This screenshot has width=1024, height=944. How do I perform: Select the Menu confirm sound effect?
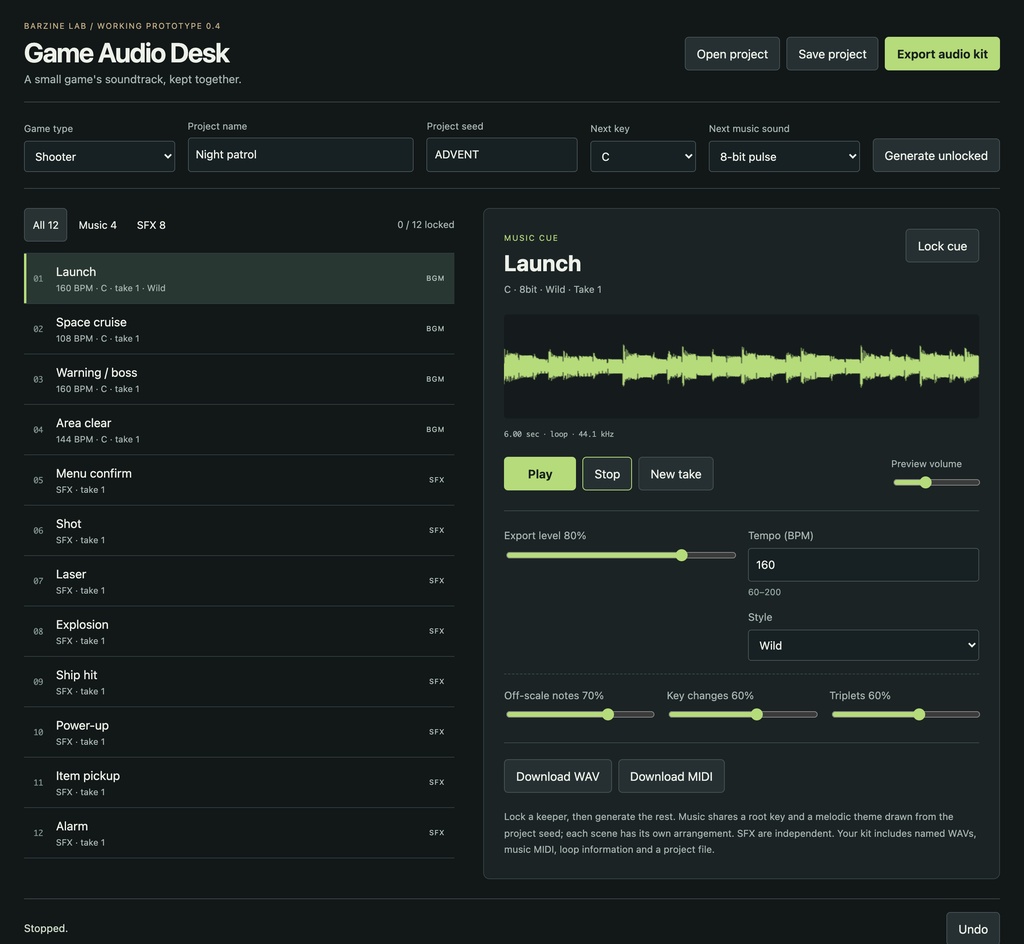tap(239, 480)
